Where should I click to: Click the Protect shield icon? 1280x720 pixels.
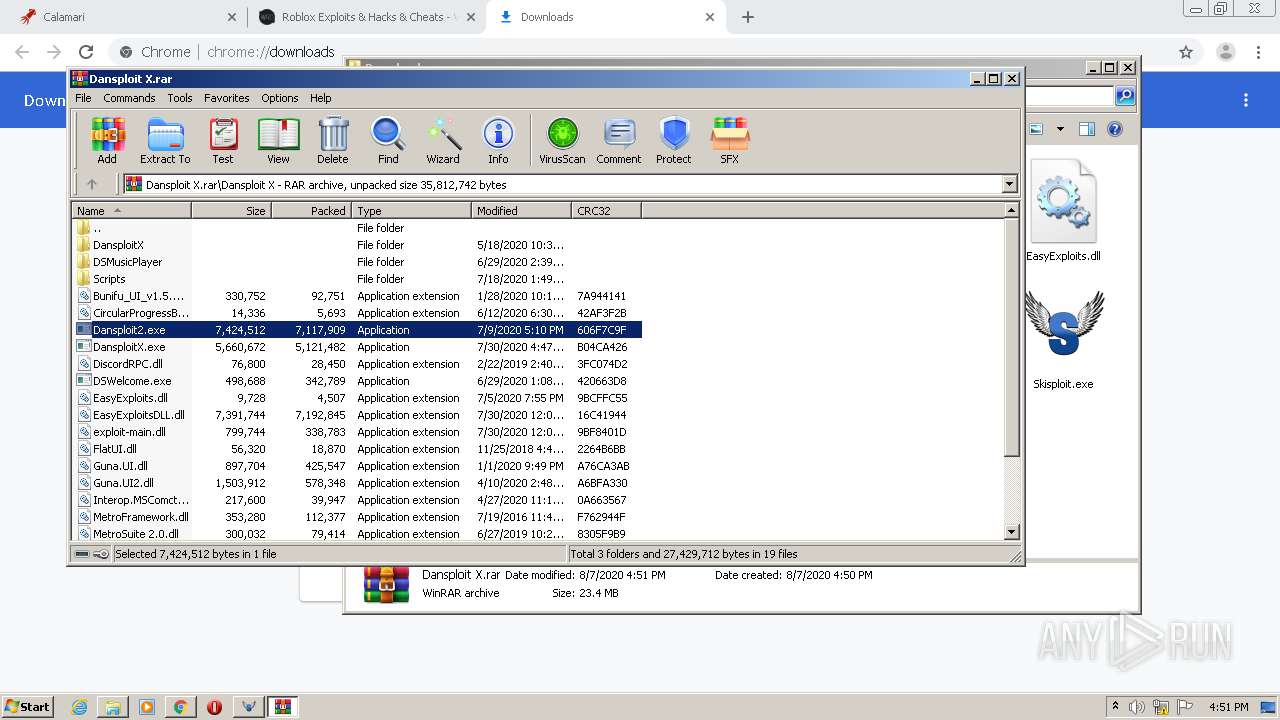(674, 141)
